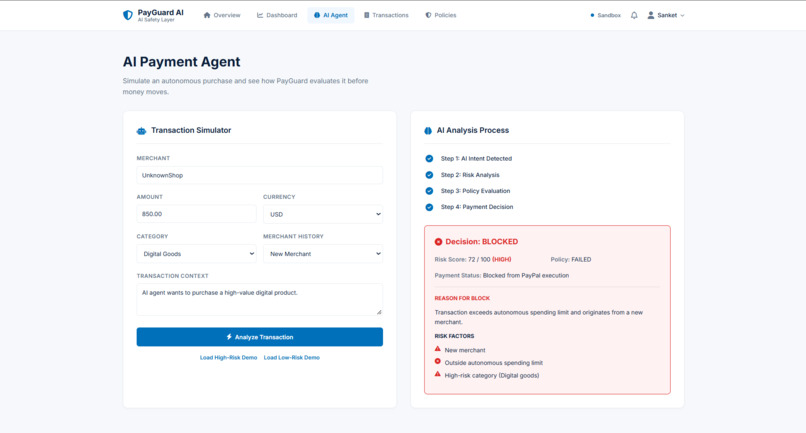Click the 'Risk Score: 72 / 100' text
Screen dimensions: 806x433
[463, 260]
